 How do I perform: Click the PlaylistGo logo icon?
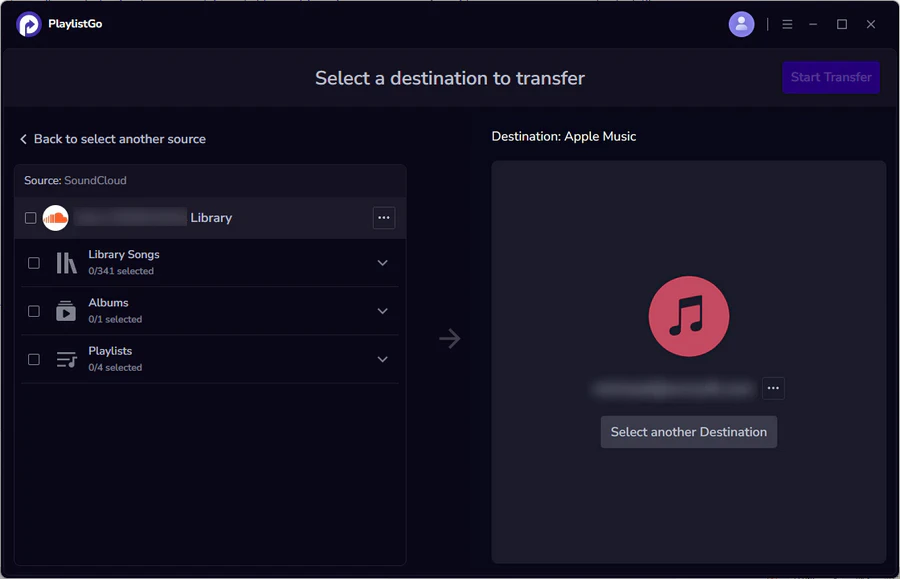[29, 24]
